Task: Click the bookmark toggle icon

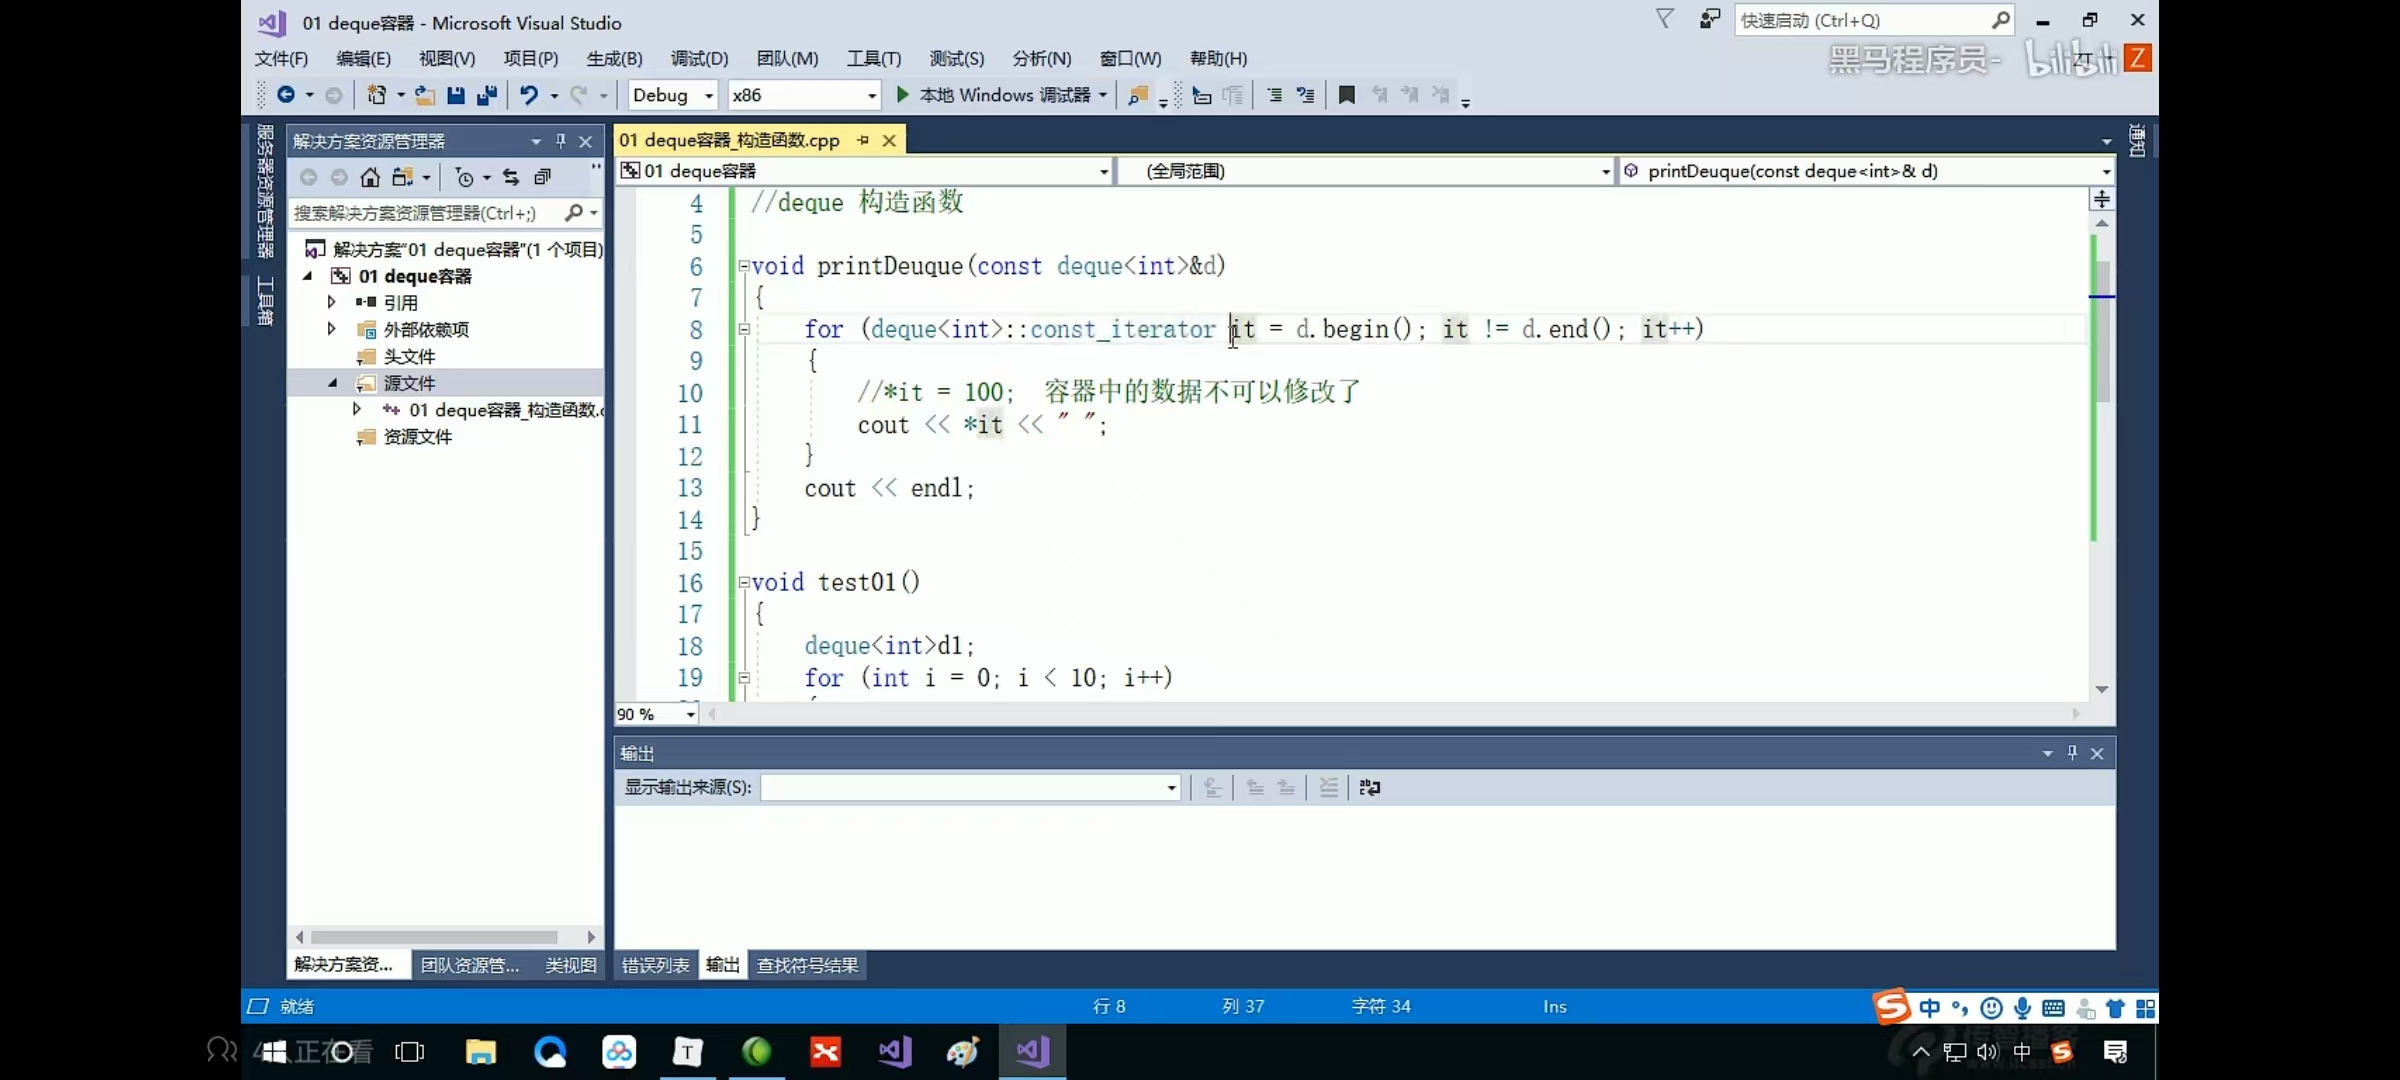Action: [1347, 95]
